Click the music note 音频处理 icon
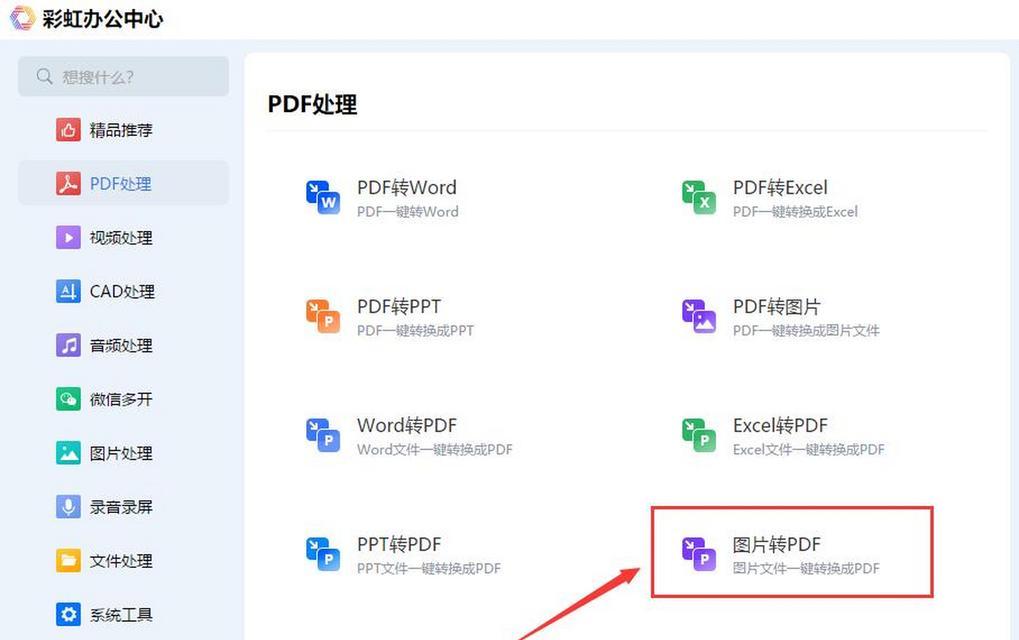Screen dimensions: 1019x640 (68, 345)
